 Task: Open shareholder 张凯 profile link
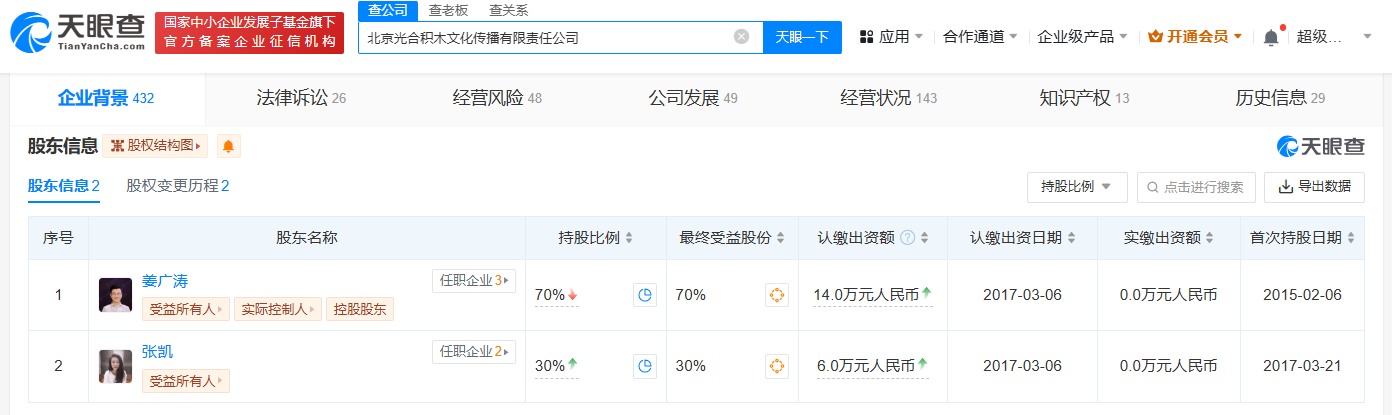coord(157,352)
